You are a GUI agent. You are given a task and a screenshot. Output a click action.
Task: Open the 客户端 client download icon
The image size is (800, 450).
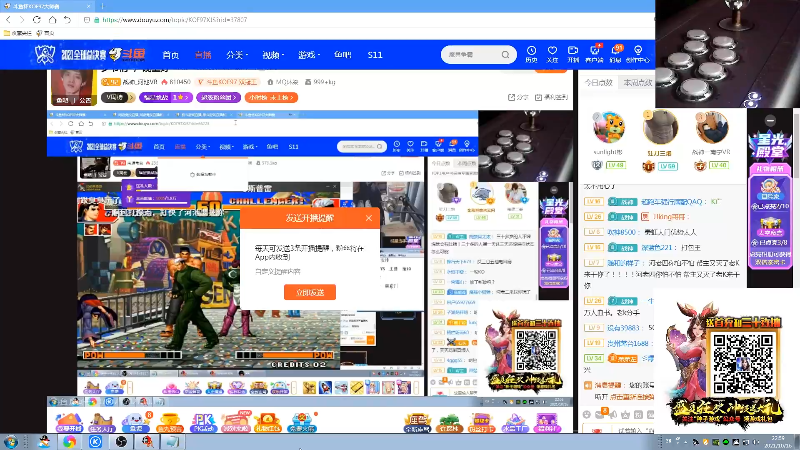594,54
